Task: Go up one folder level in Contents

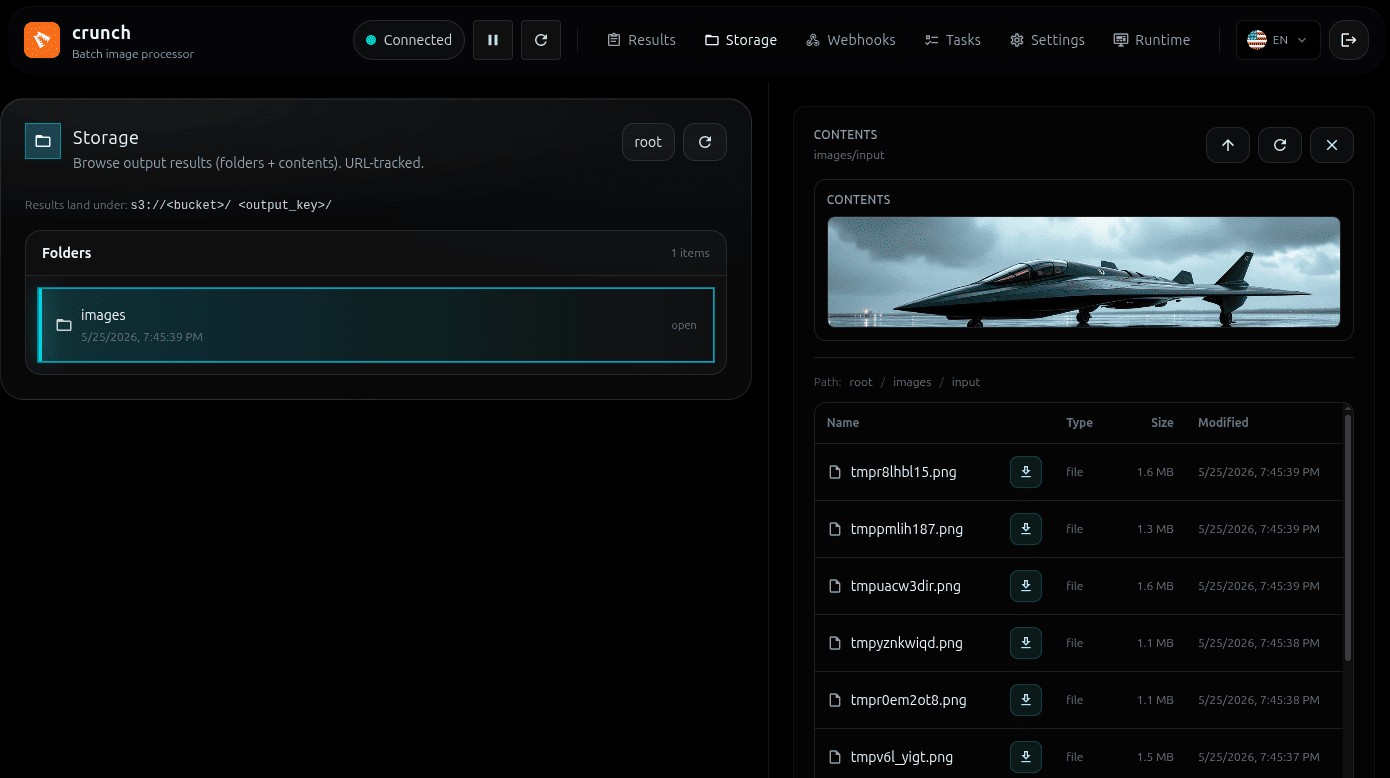Action: pos(1228,145)
